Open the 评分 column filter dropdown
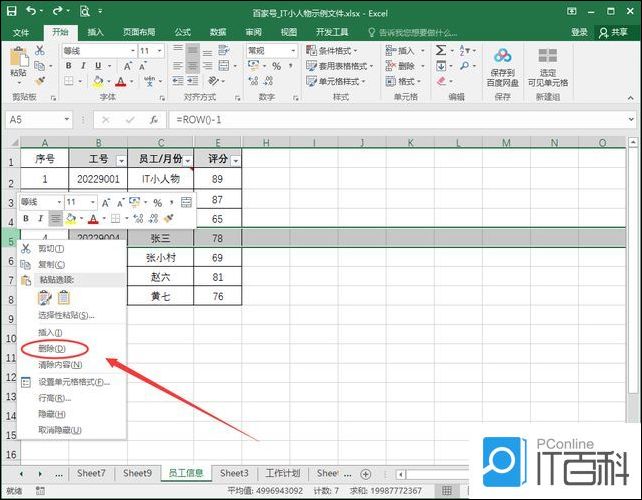This screenshot has width=642, height=500. (x=235, y=160)
